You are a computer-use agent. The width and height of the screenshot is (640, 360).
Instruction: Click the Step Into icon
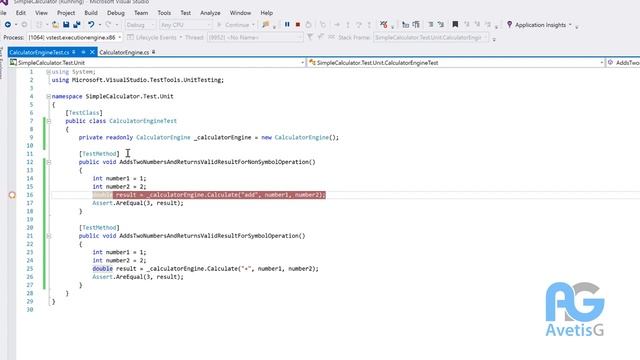[x=348, y=25]
